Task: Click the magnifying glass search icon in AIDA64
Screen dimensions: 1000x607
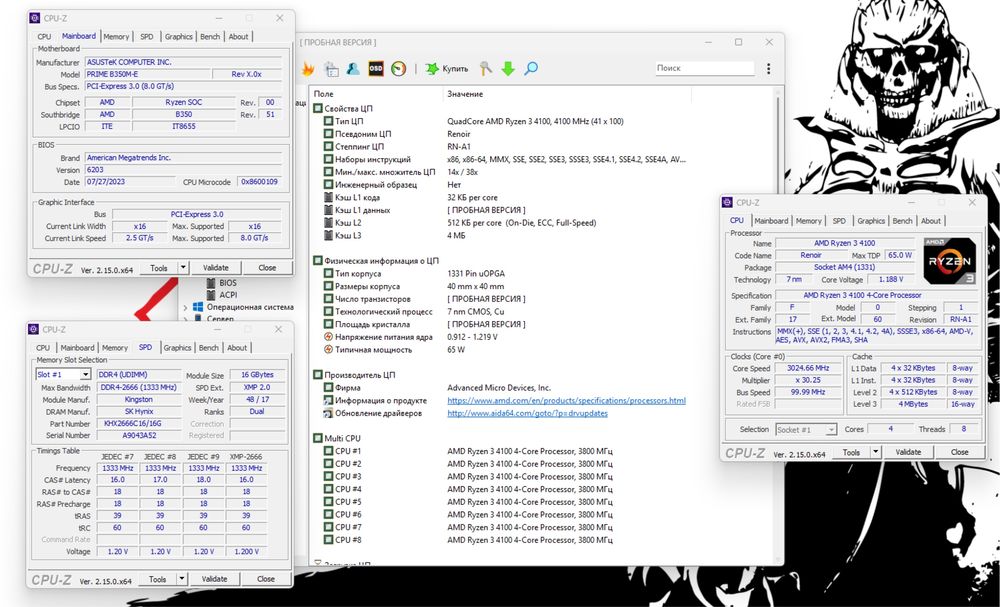Action: coord(531,68)
